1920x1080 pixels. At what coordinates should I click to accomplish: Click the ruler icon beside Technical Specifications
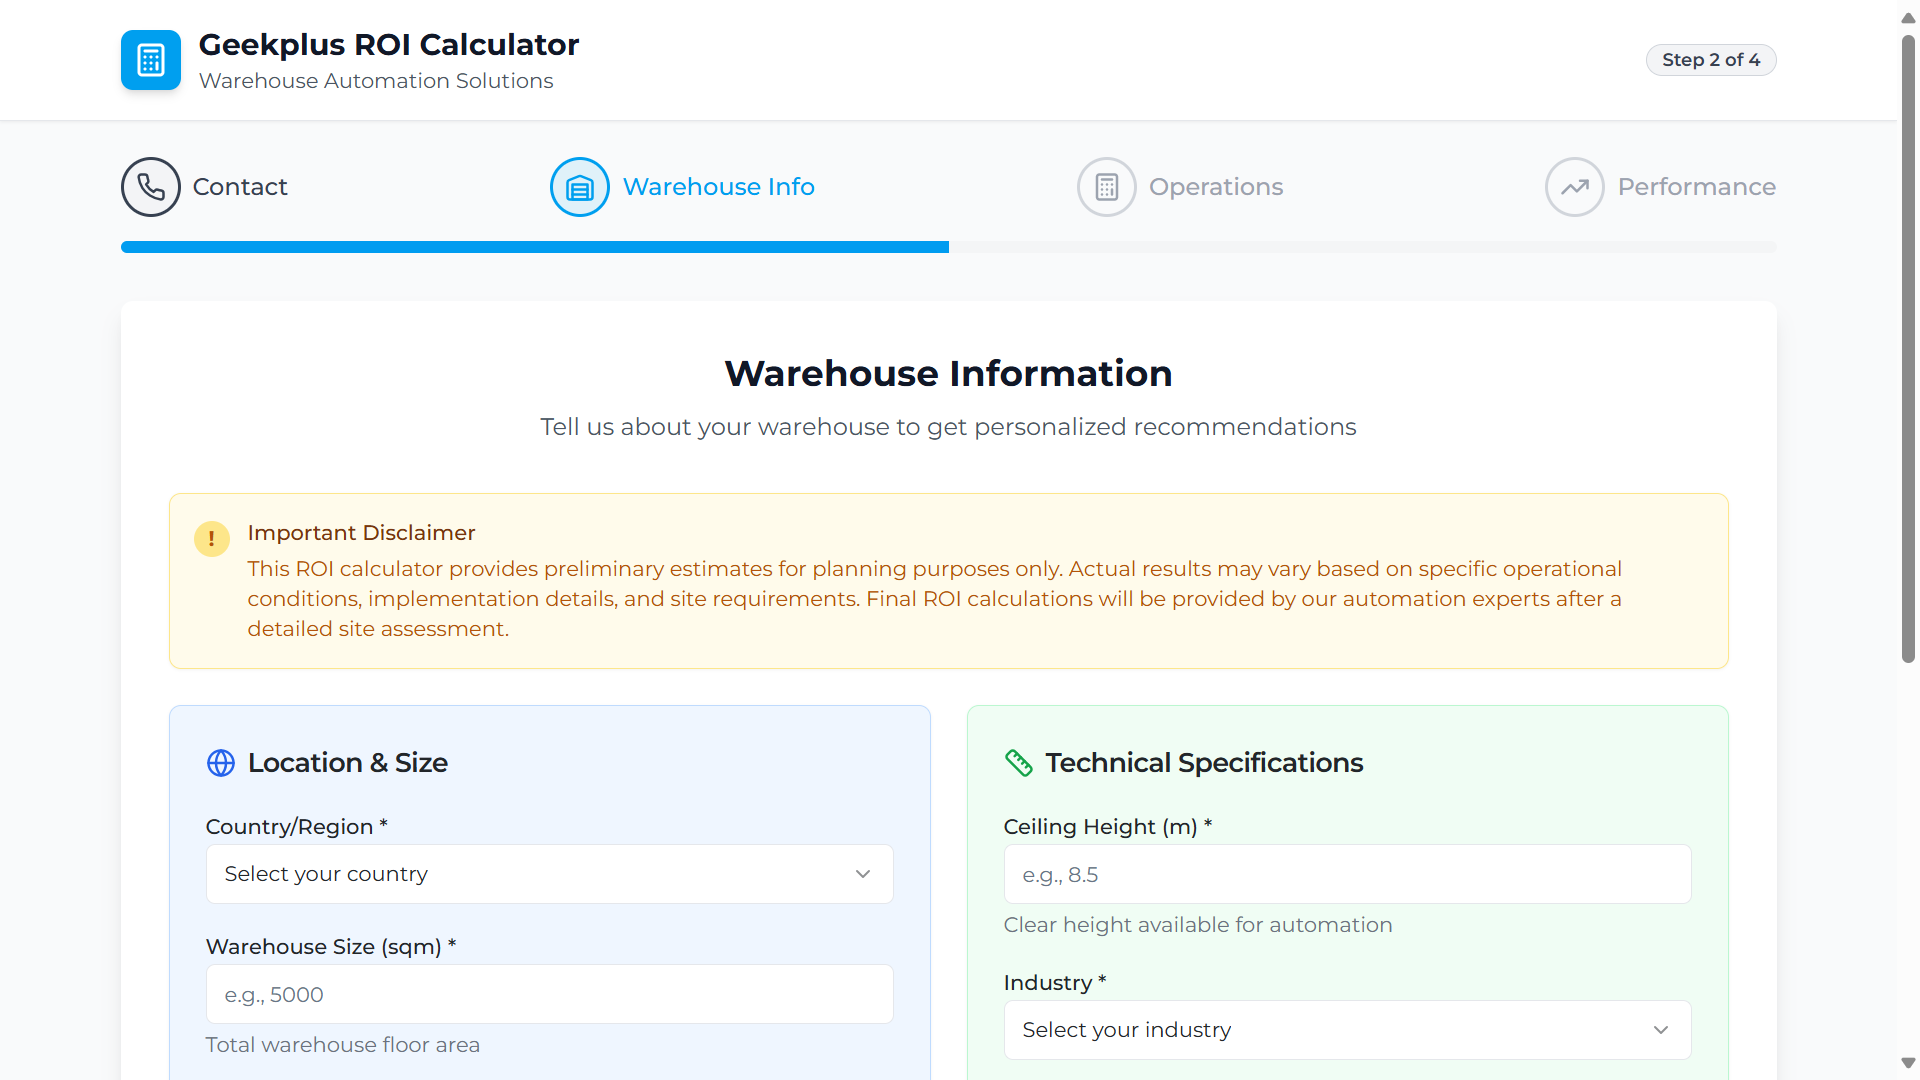[x=1019, y=763]
